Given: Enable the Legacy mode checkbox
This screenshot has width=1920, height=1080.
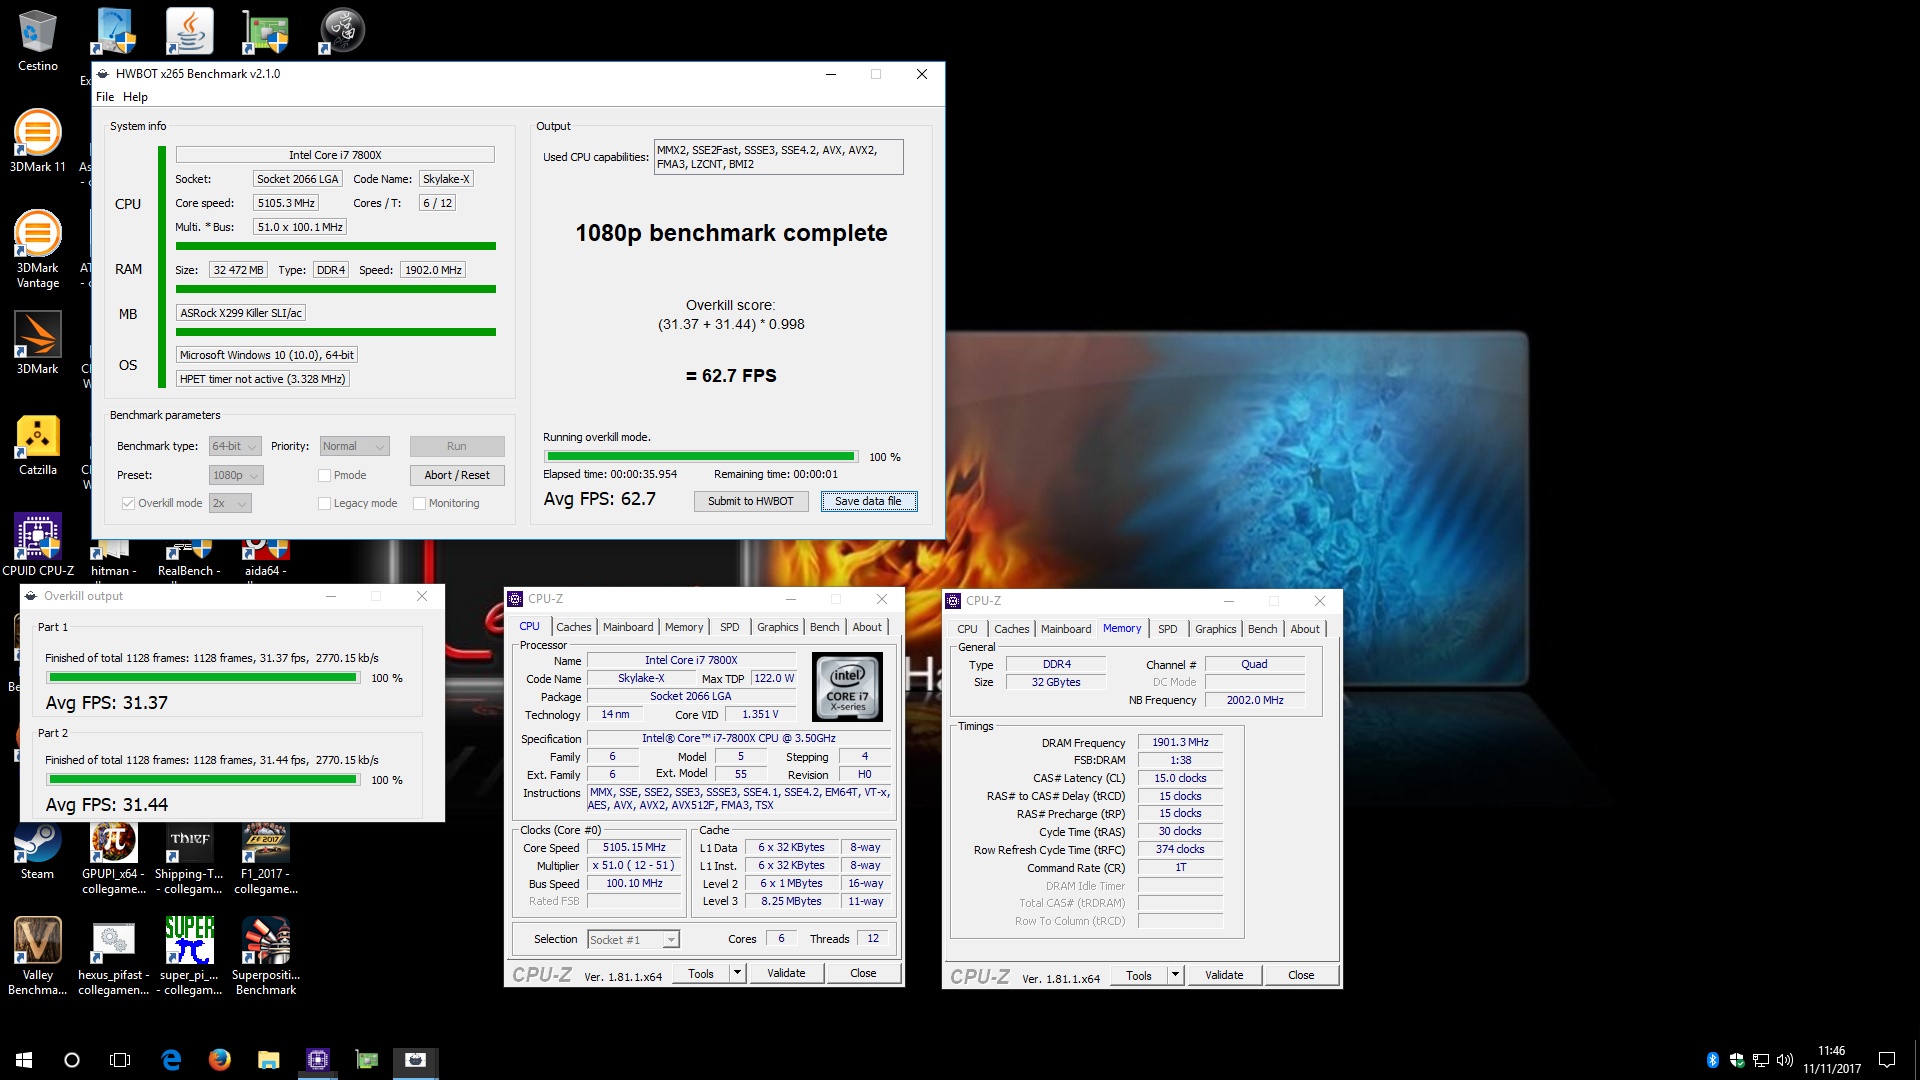Looking at the screenshot, I should [x=324, y=503].
